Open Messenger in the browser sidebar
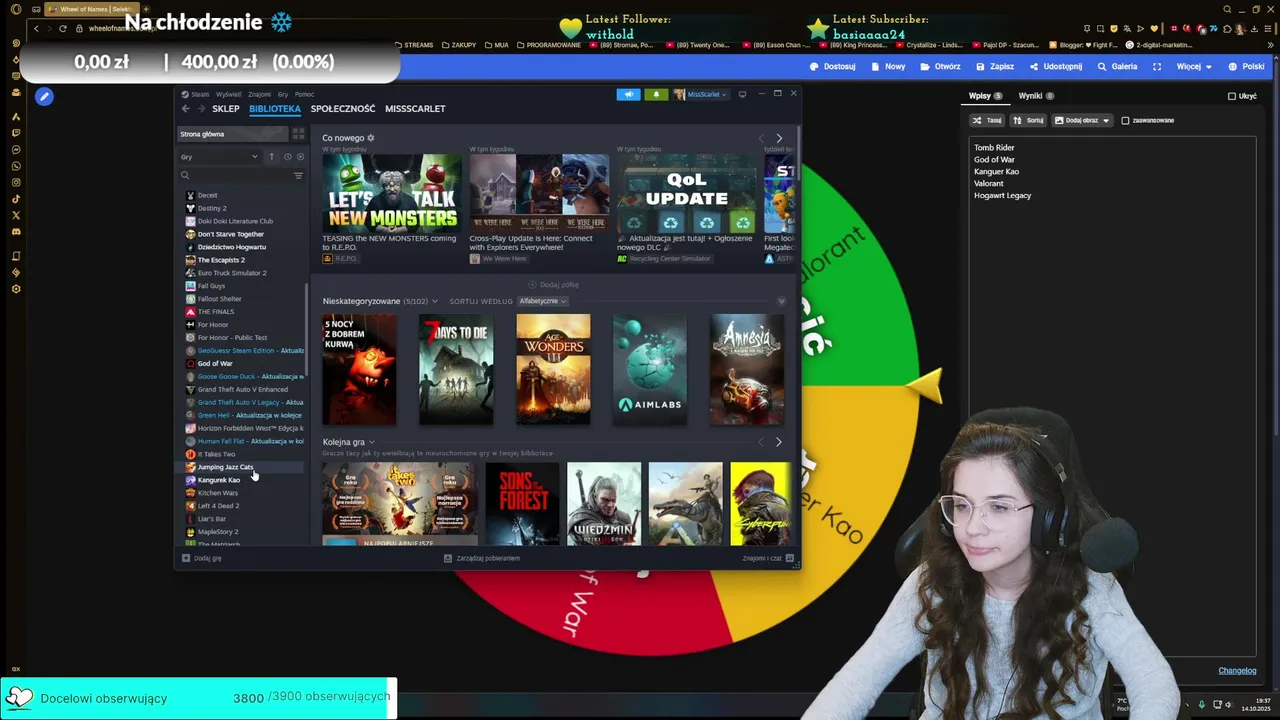 pyautogui.click(x=16, y=149)
